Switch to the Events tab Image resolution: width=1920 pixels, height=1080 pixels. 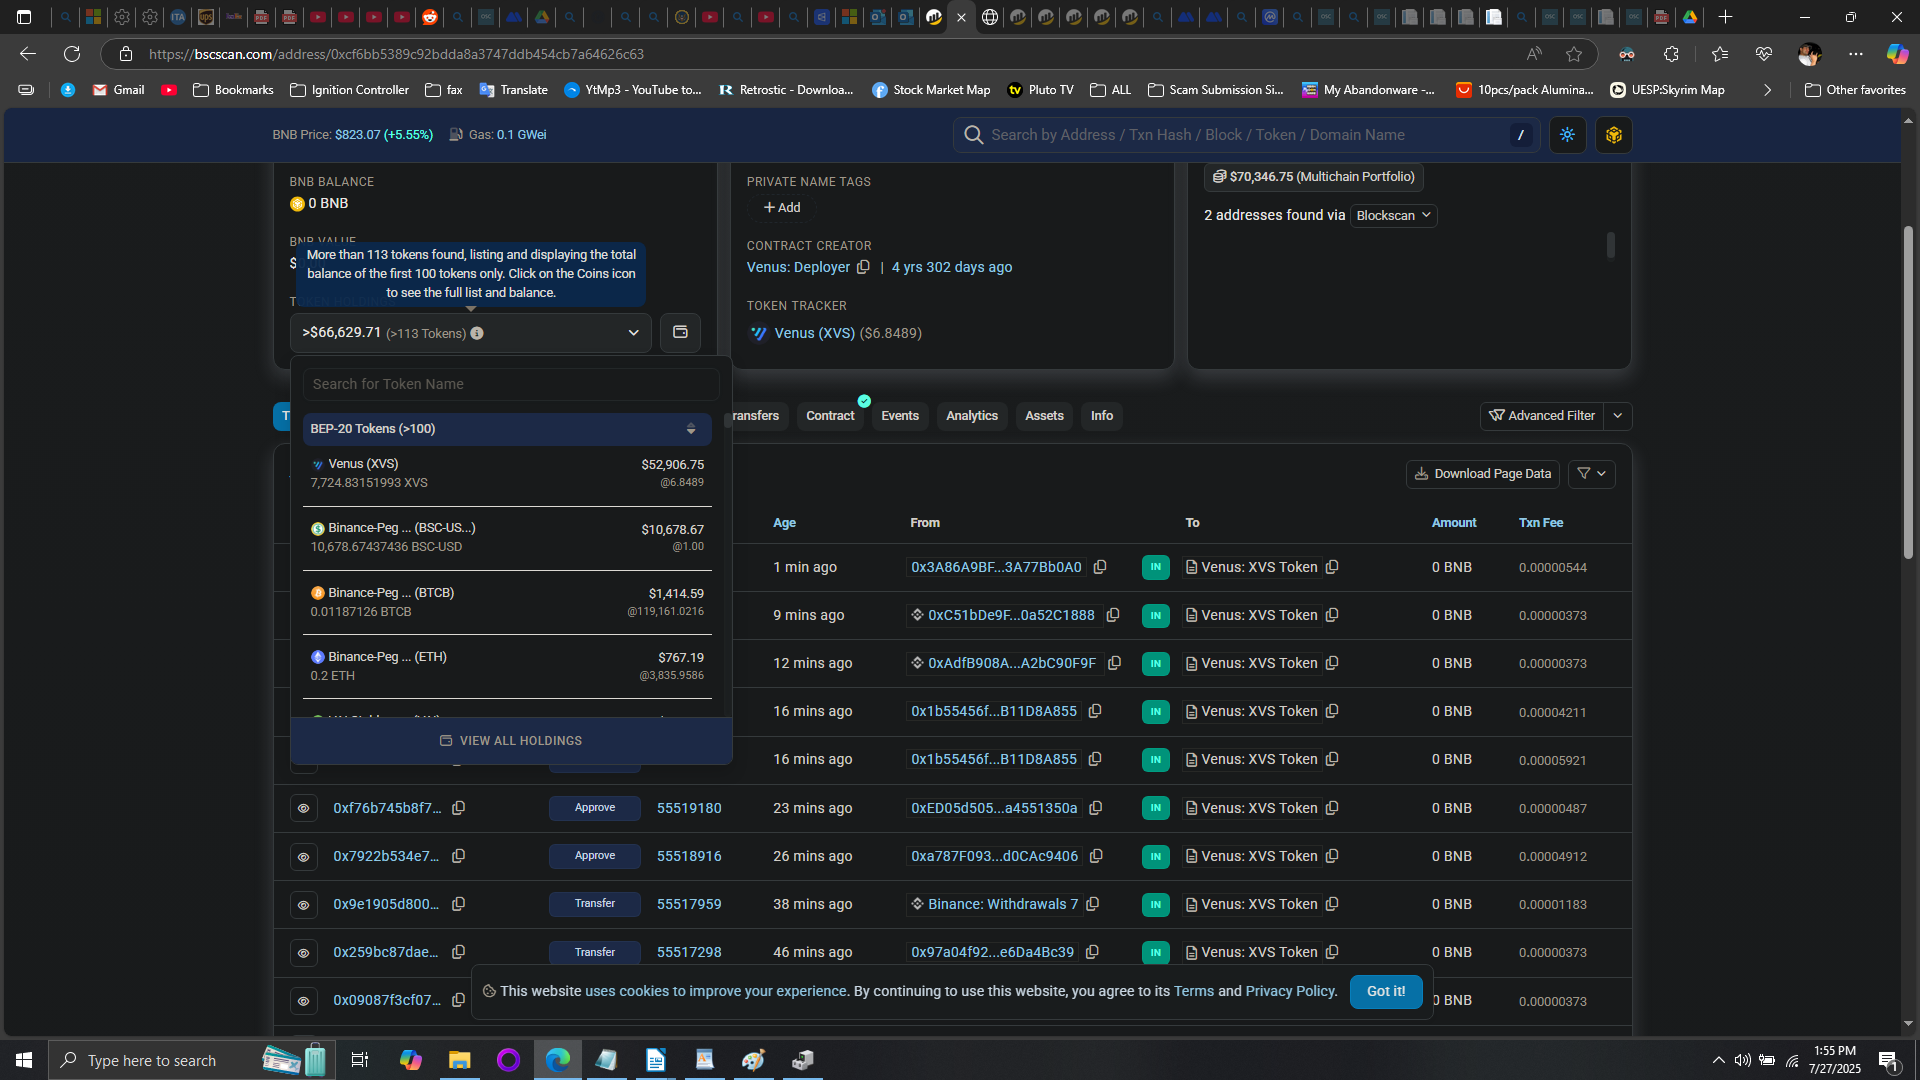click(x=900, y=416)
